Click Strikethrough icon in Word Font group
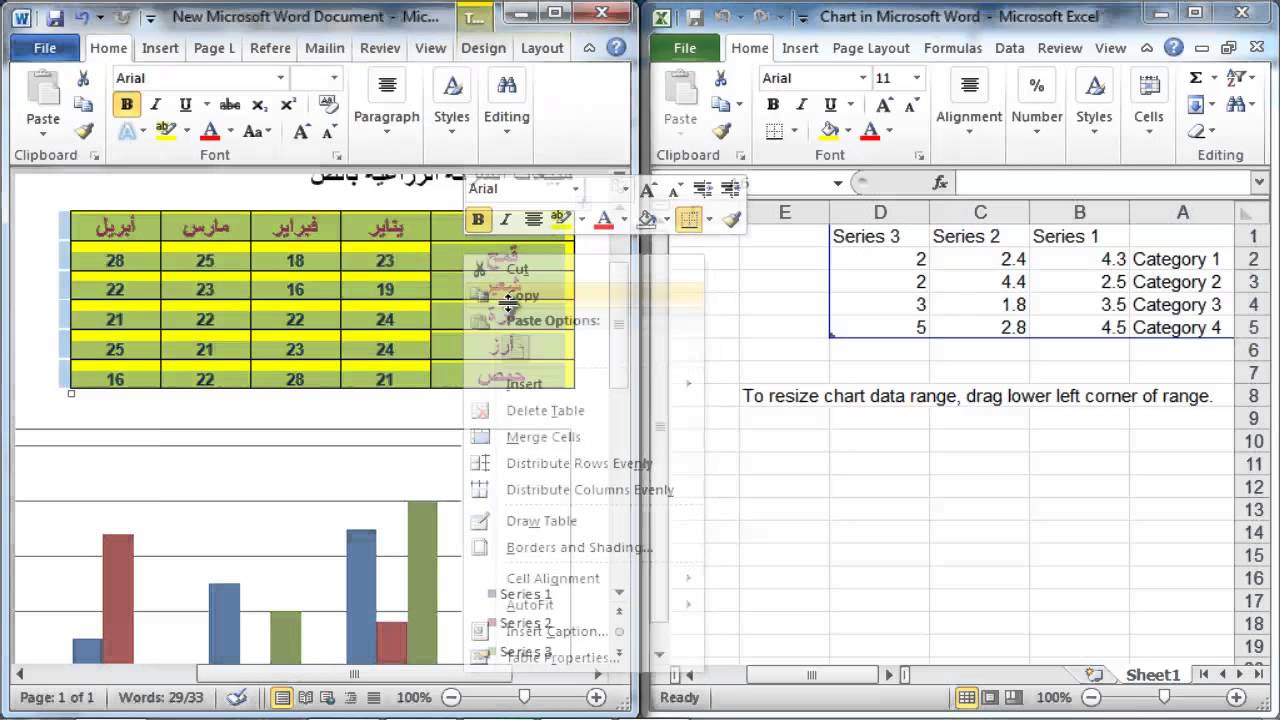 click(x=230, y=105)
